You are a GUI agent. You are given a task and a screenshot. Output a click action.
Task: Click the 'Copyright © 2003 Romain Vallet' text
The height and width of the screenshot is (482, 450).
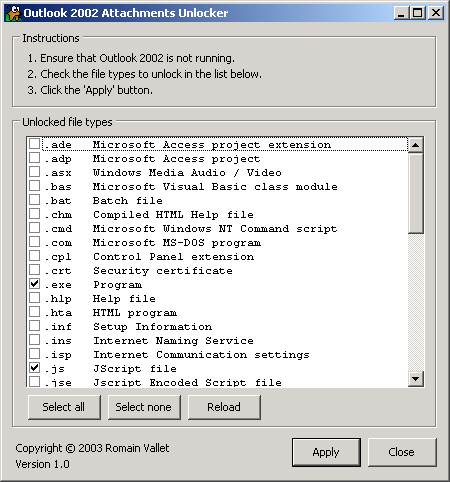92,448
